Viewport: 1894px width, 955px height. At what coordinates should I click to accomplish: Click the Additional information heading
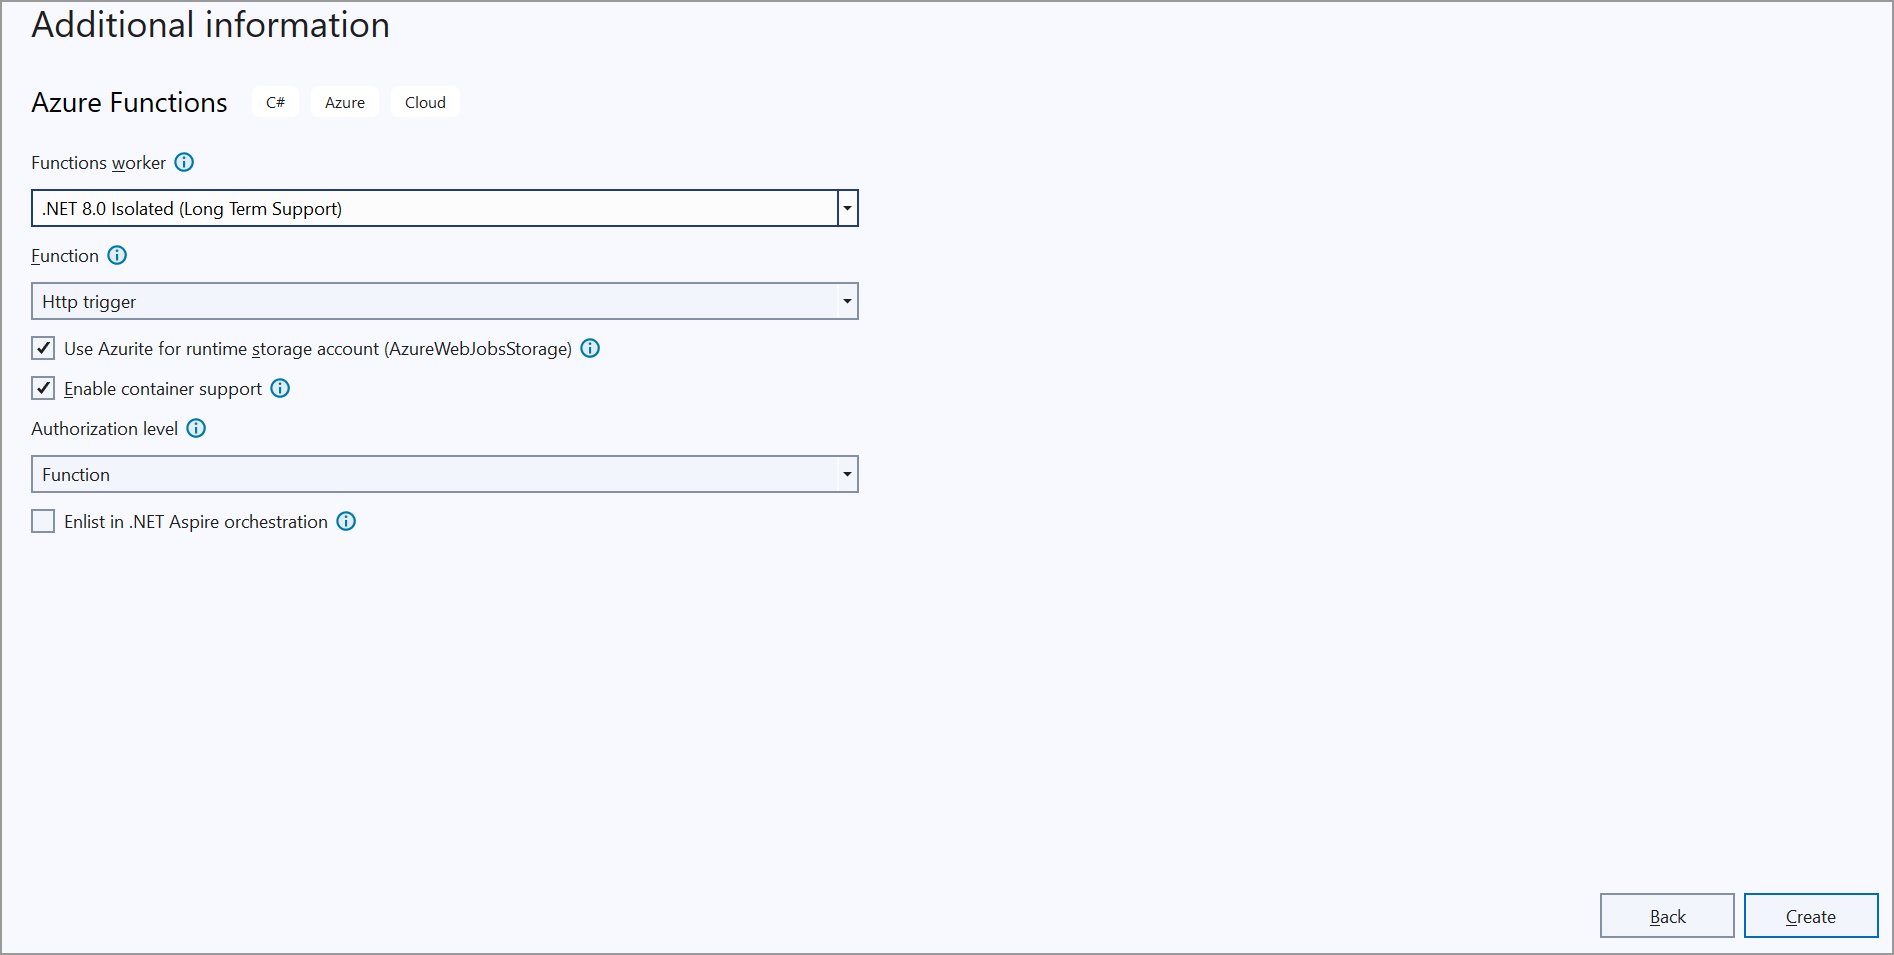[x=210, y=25]
